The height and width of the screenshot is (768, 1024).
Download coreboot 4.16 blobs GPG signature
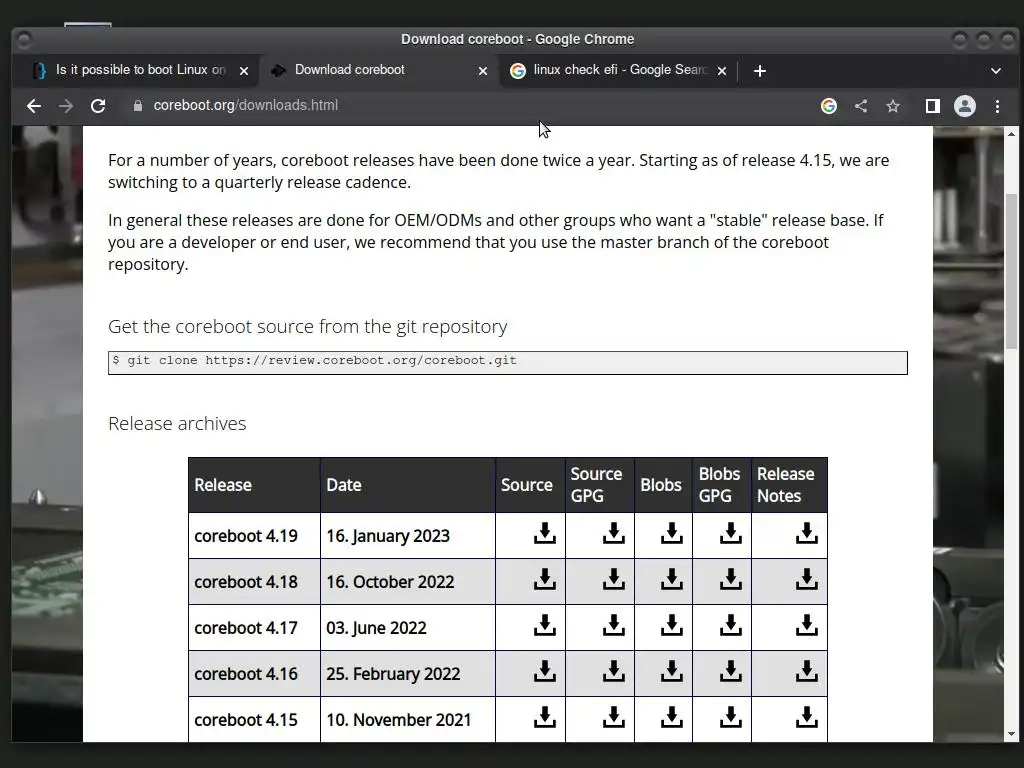pyautogui.click(x=731, y=671)
